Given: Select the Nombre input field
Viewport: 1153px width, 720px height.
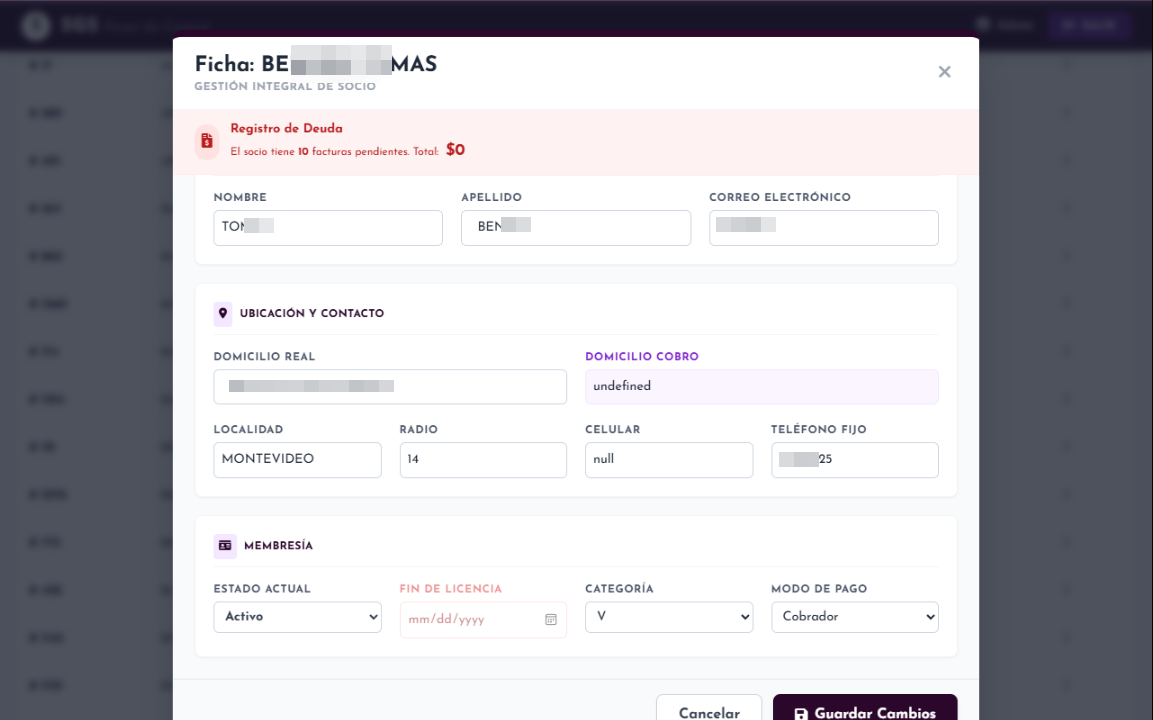Looking at the screenshot, I should pos(327,228).
